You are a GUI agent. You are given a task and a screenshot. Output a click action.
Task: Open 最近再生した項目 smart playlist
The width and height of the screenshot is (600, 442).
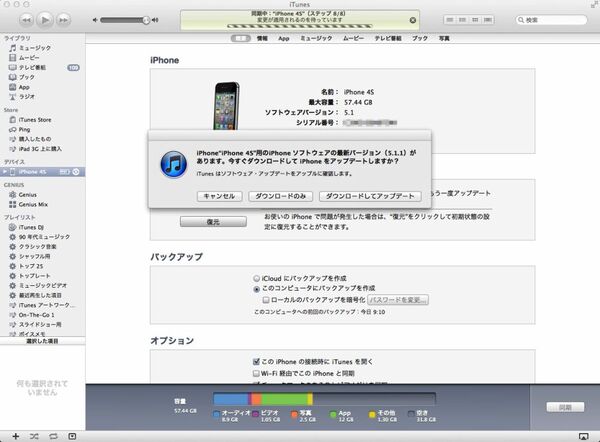pos(42,295)
